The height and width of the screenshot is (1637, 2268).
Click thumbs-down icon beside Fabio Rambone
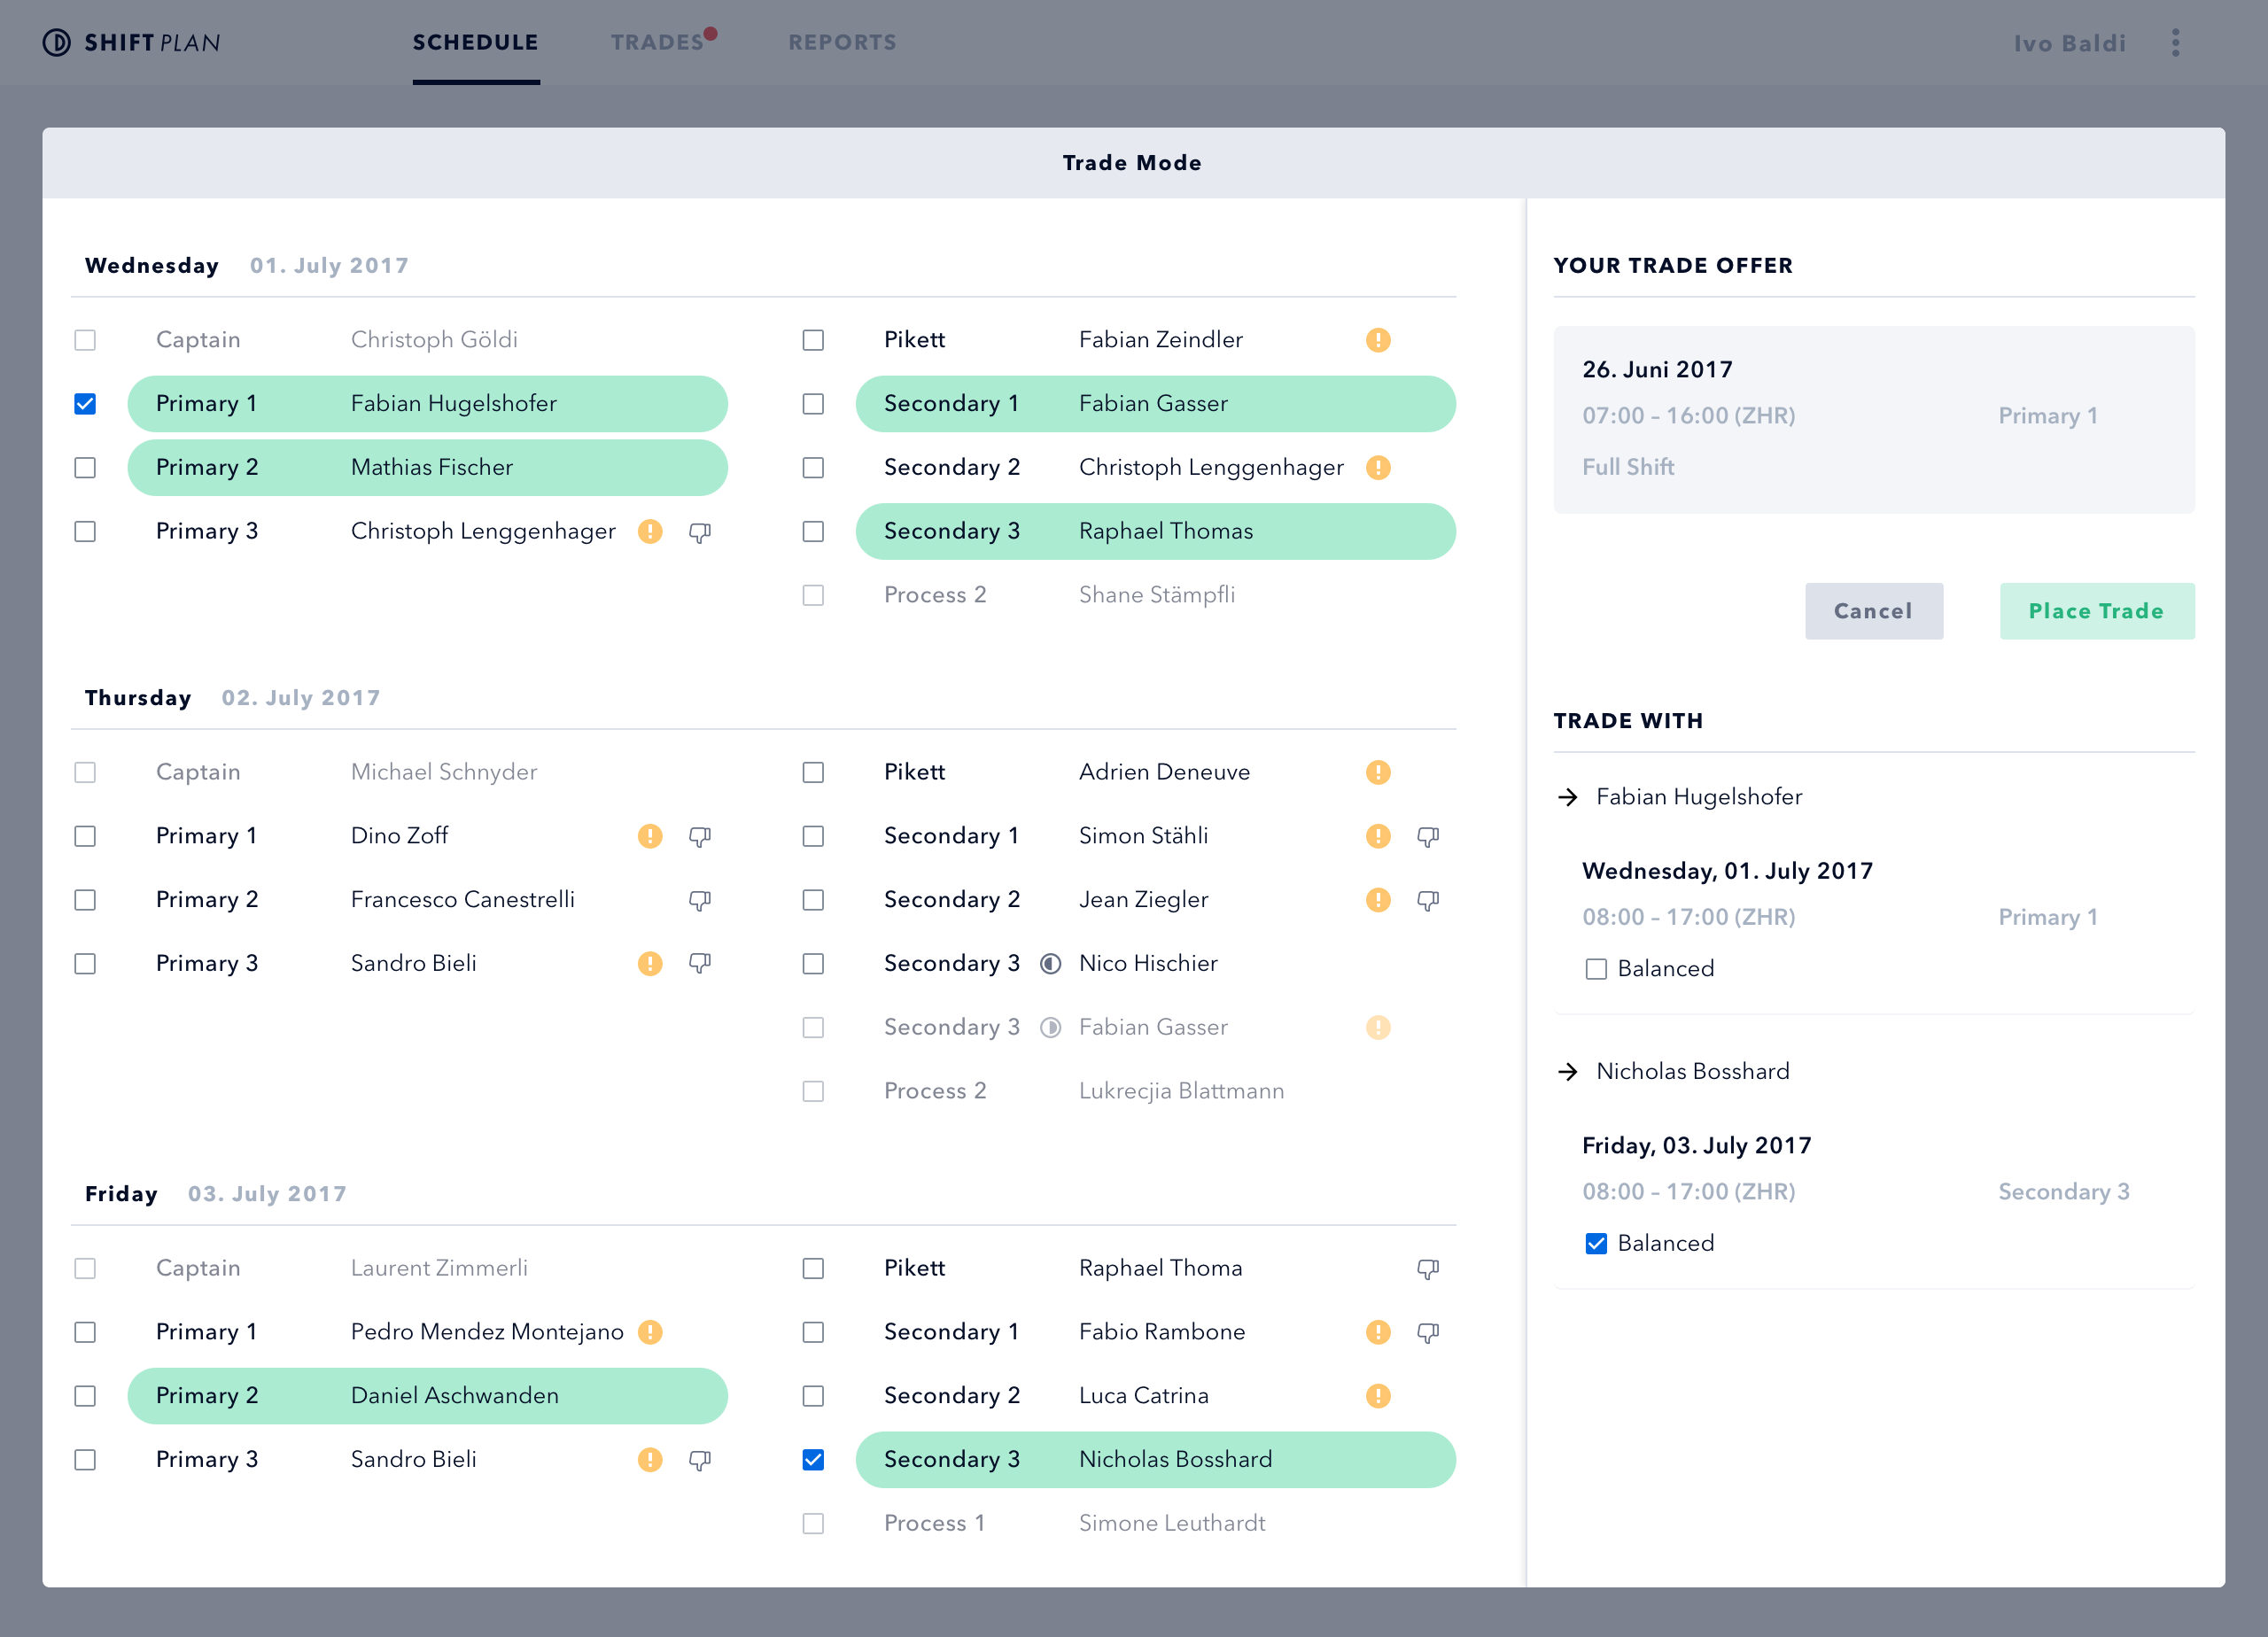(1428, 1333)
